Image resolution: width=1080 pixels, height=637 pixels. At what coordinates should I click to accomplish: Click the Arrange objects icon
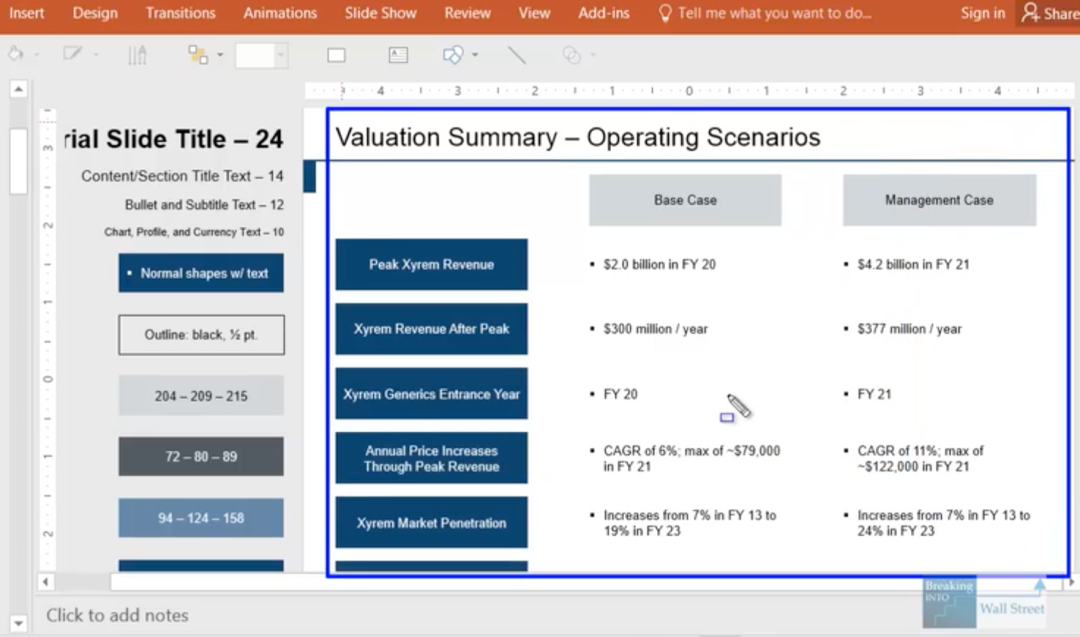(x=198, y=54)
